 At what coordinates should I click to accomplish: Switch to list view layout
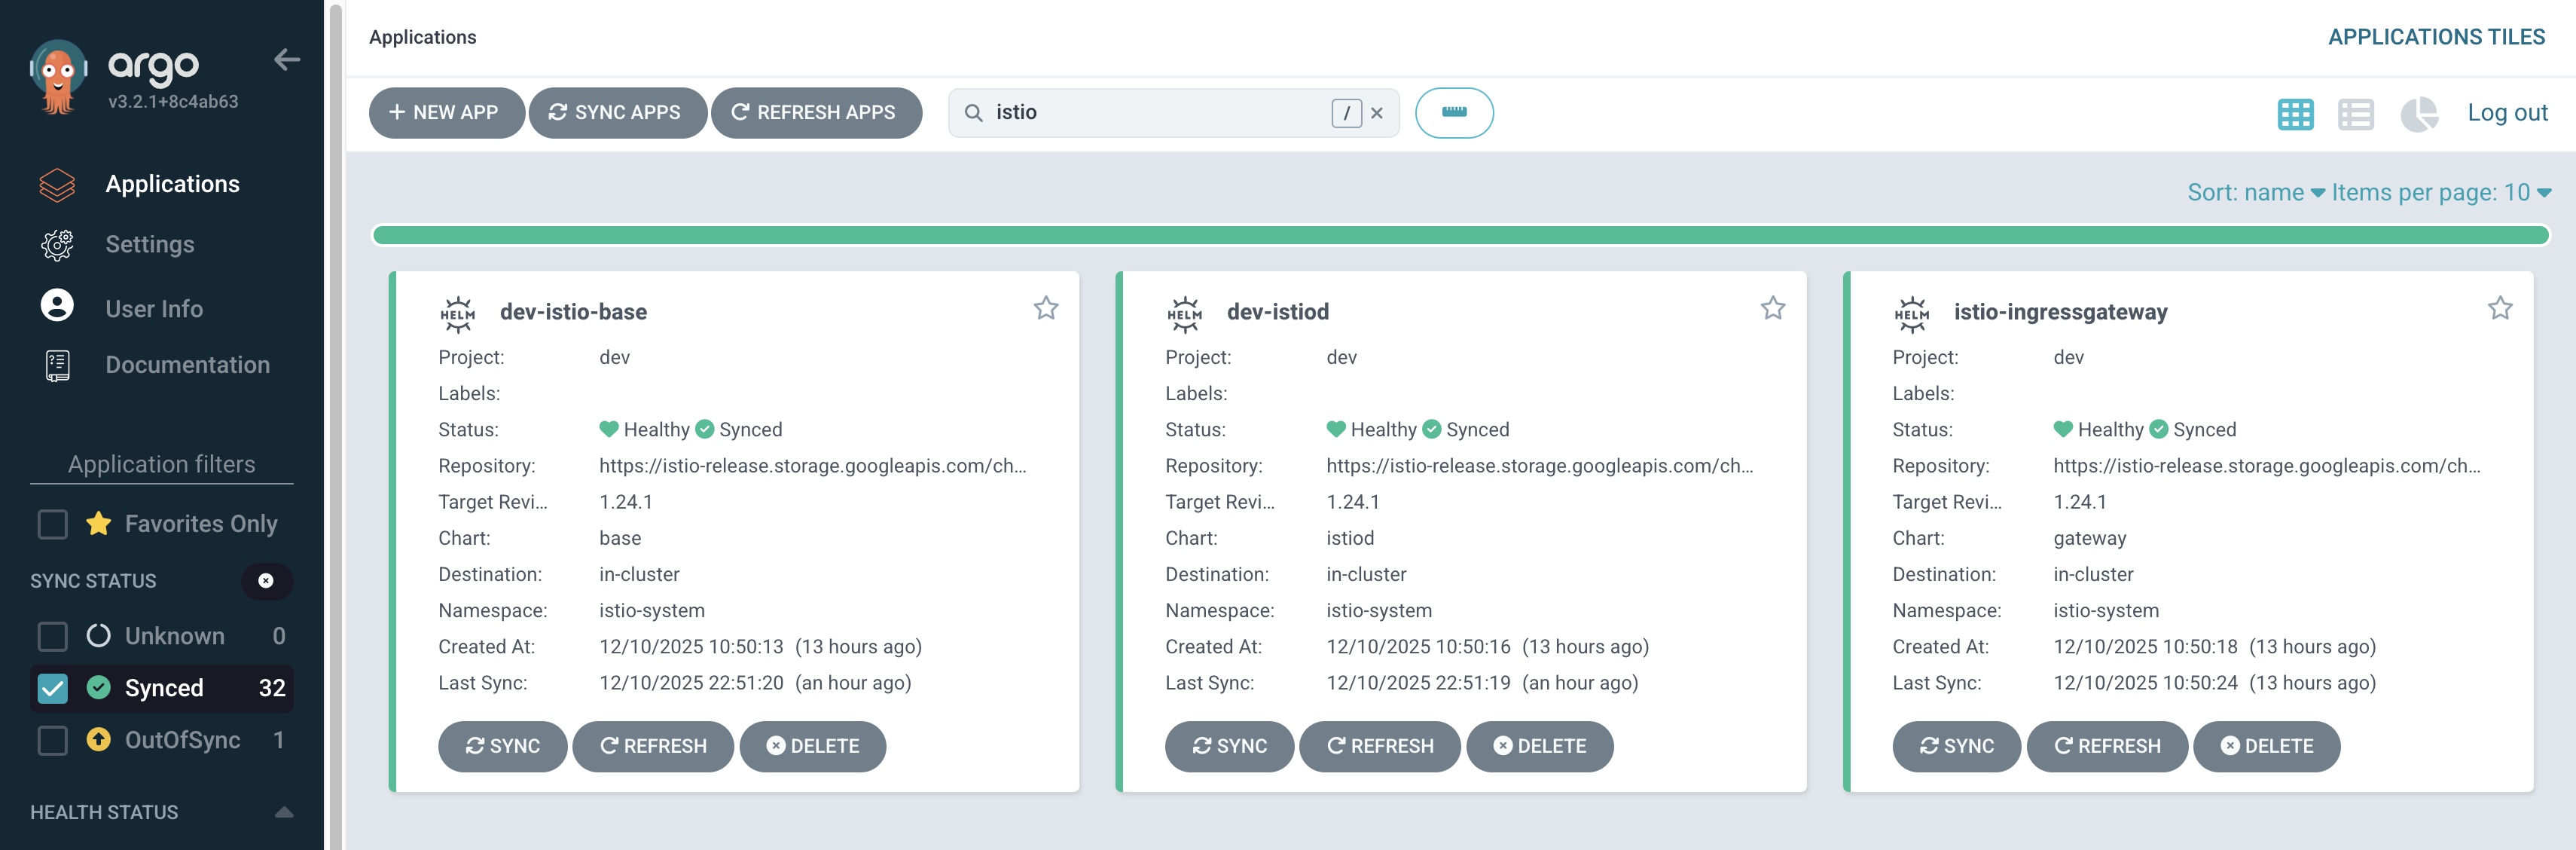[2355, 114]
